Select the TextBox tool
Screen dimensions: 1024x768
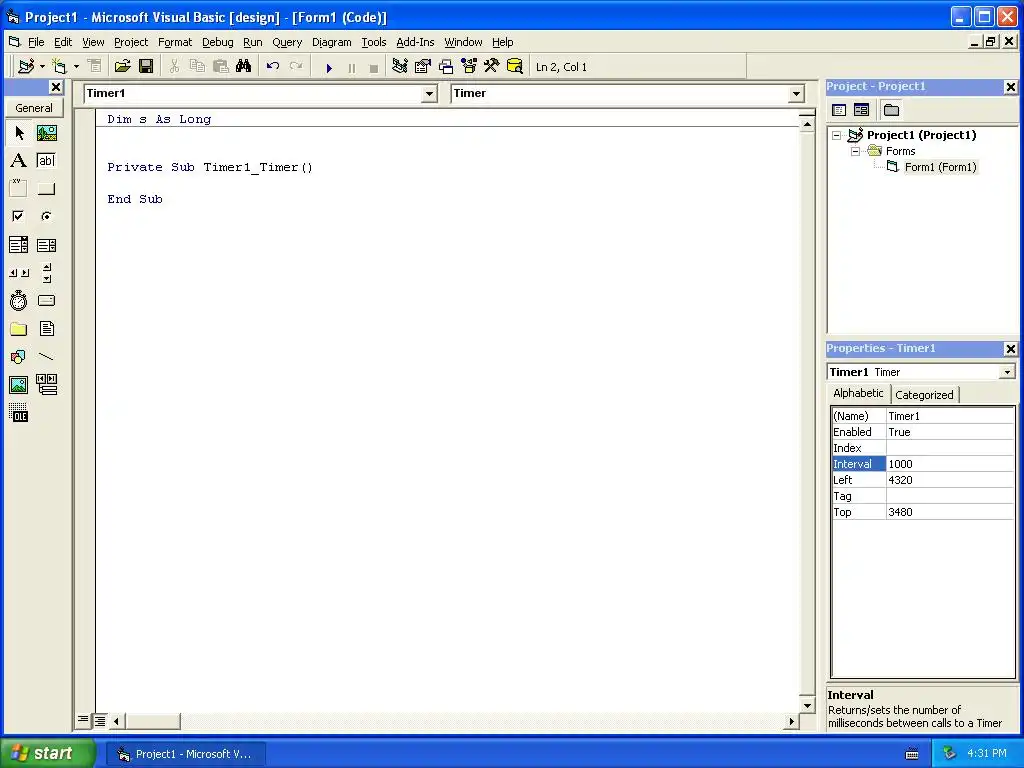(x=46, y=161)
